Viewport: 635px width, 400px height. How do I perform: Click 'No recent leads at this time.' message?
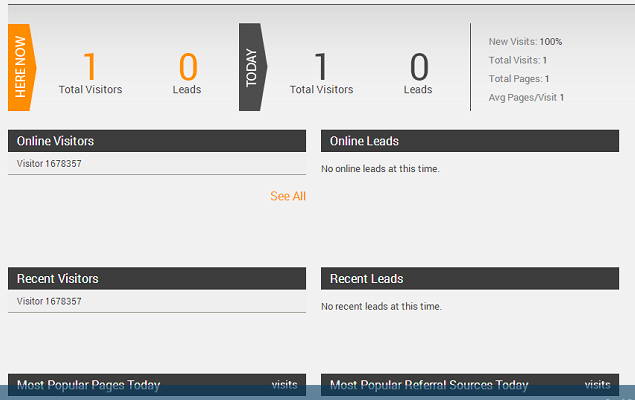(x=381, y=306)
